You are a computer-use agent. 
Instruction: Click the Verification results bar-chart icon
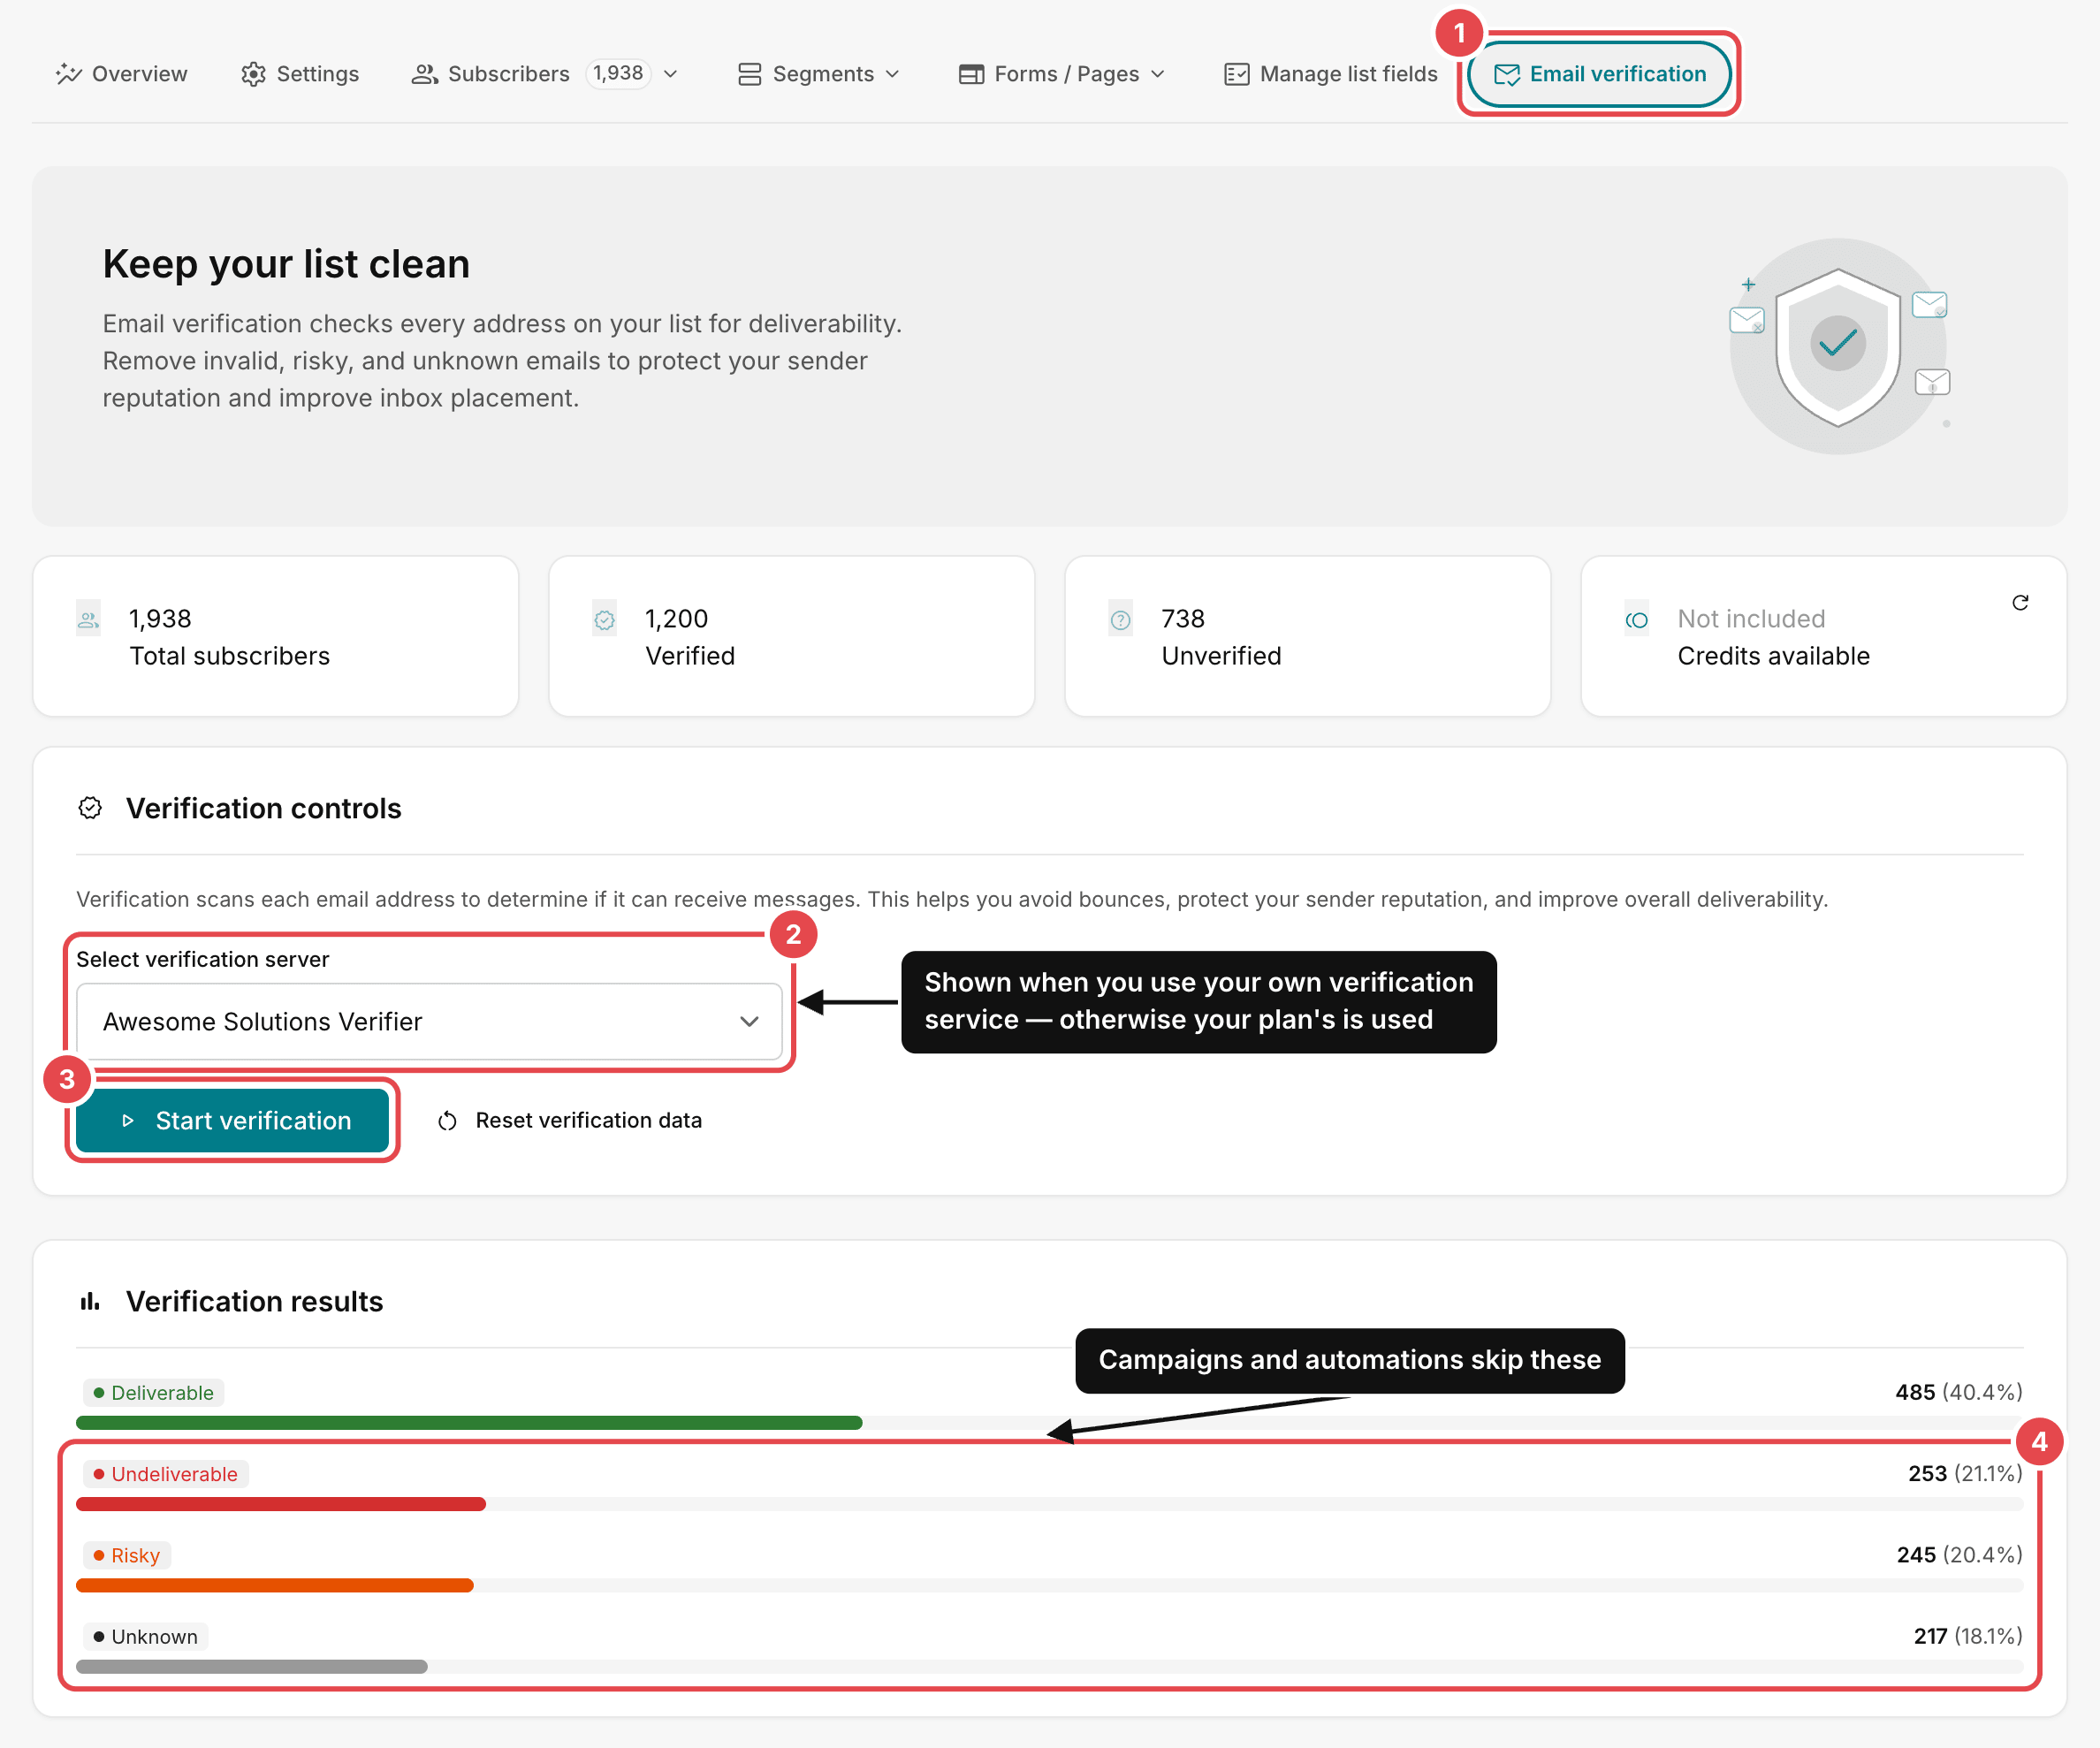click(90, 1301)
